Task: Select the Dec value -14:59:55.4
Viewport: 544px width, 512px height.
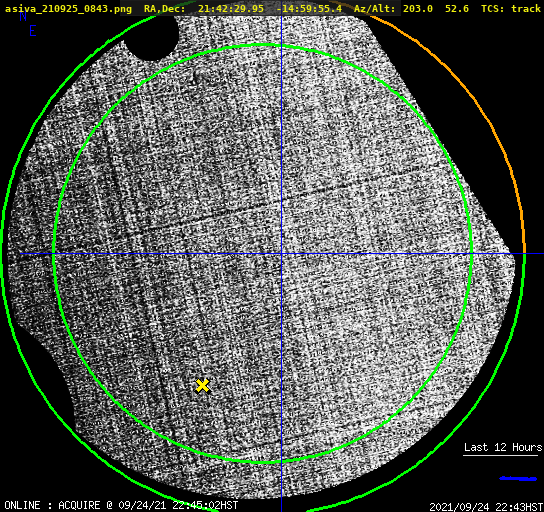Action: tap(309, 9)
